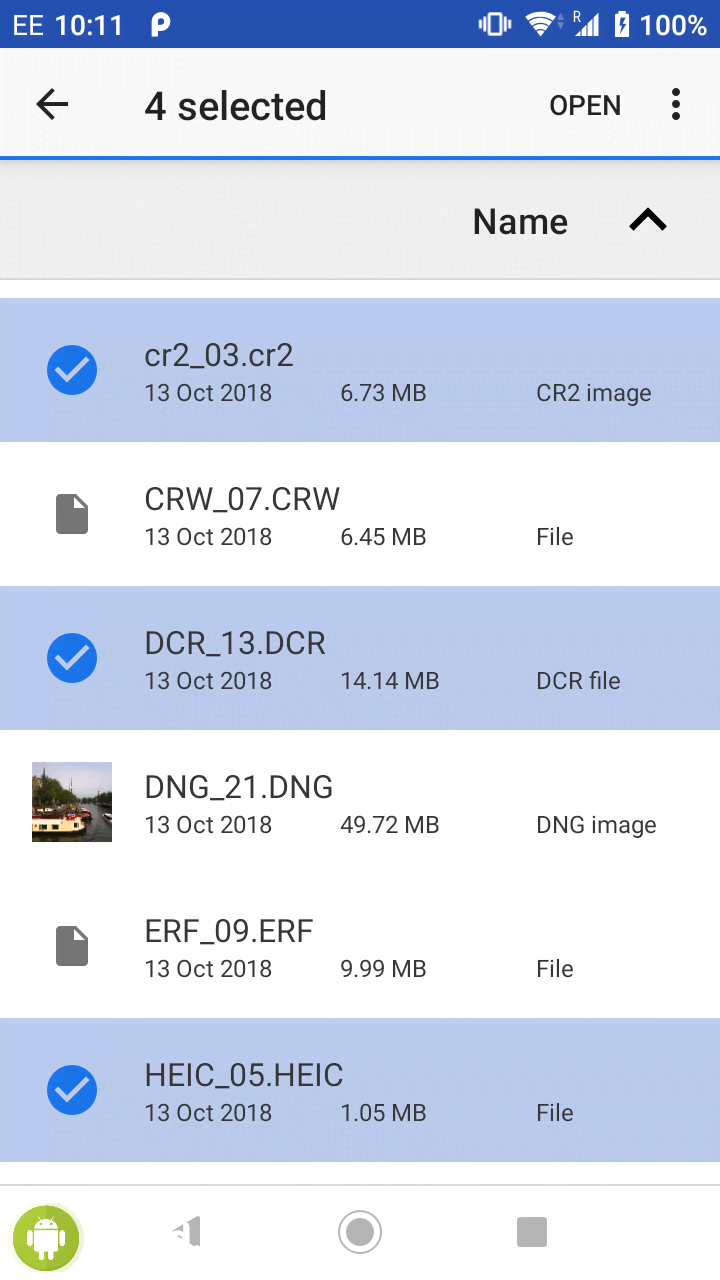
Task: Click the generic file icon for ERF_09.ERF
Action: [72, 946]
